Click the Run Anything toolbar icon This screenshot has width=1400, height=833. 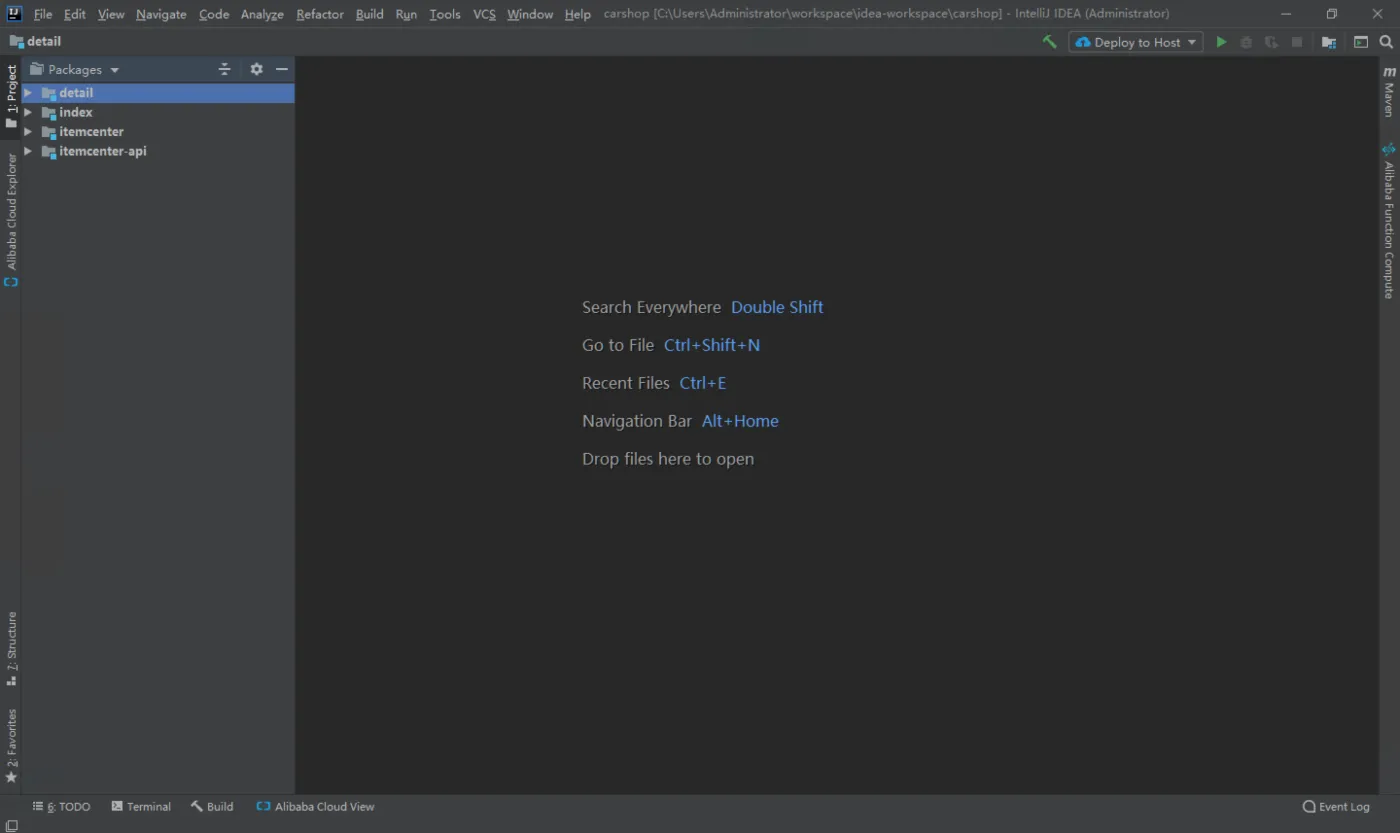[x=1361, y=42]
